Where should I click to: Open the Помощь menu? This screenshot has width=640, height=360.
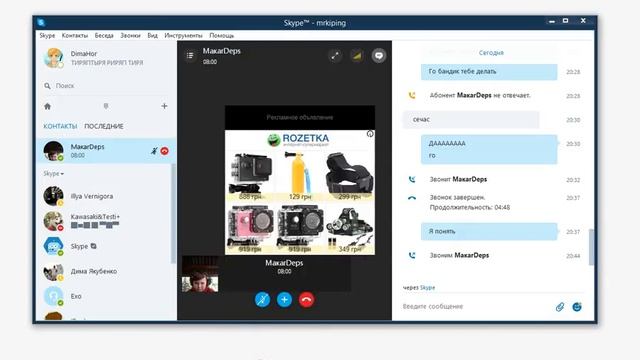click(x=222, y=36)
